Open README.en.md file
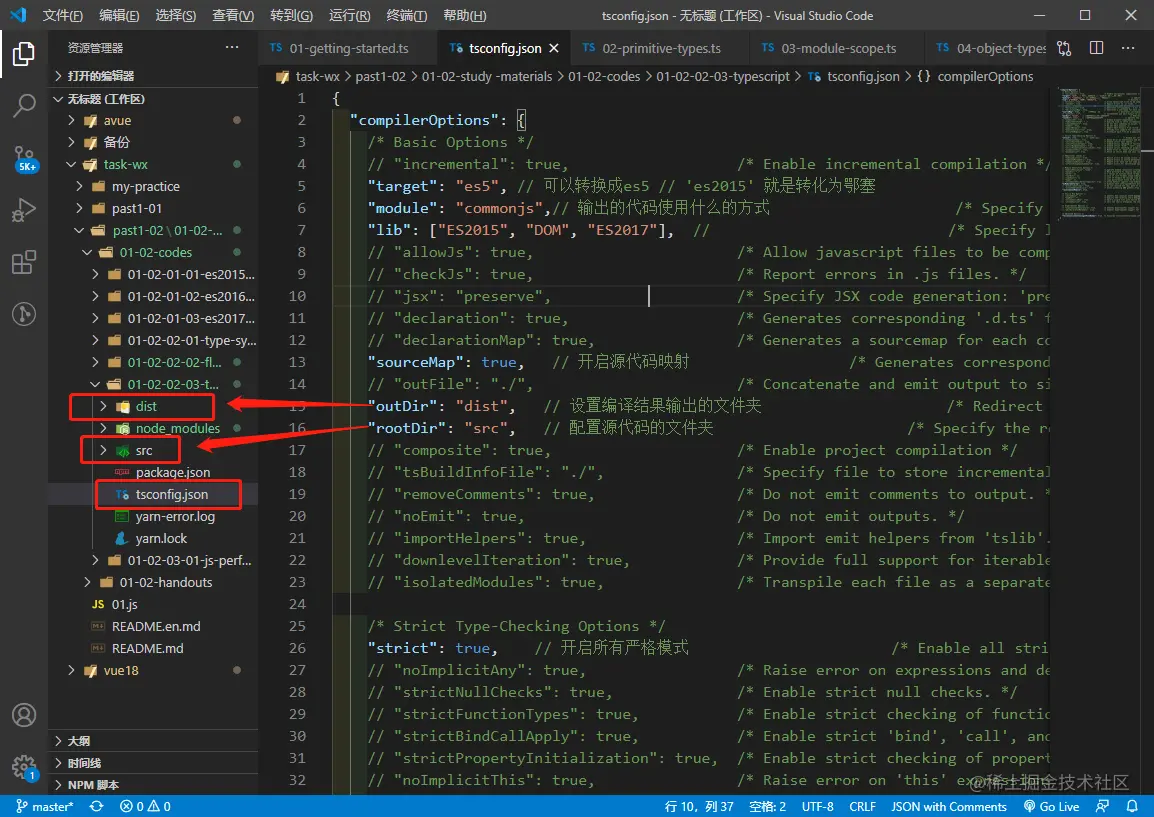The width and height of the screenshot is (1154, 817). [153, 626]
